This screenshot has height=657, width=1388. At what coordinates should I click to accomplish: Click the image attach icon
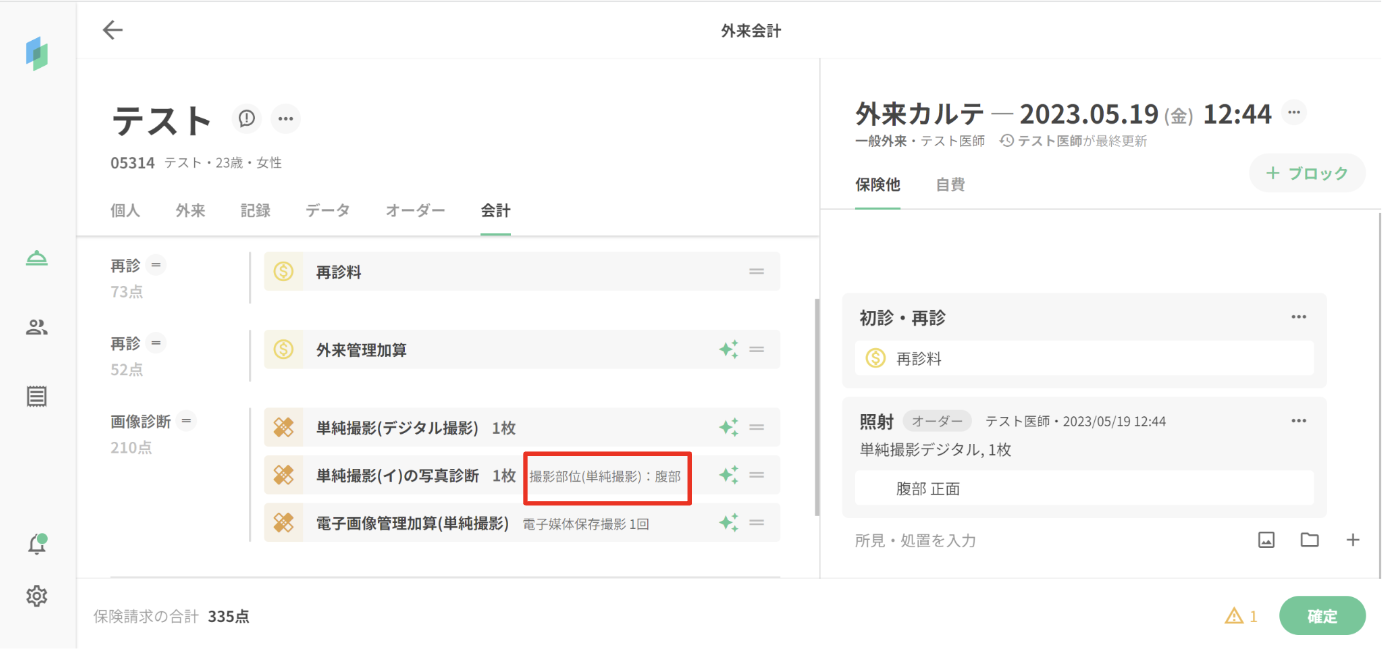(1266, 540)
